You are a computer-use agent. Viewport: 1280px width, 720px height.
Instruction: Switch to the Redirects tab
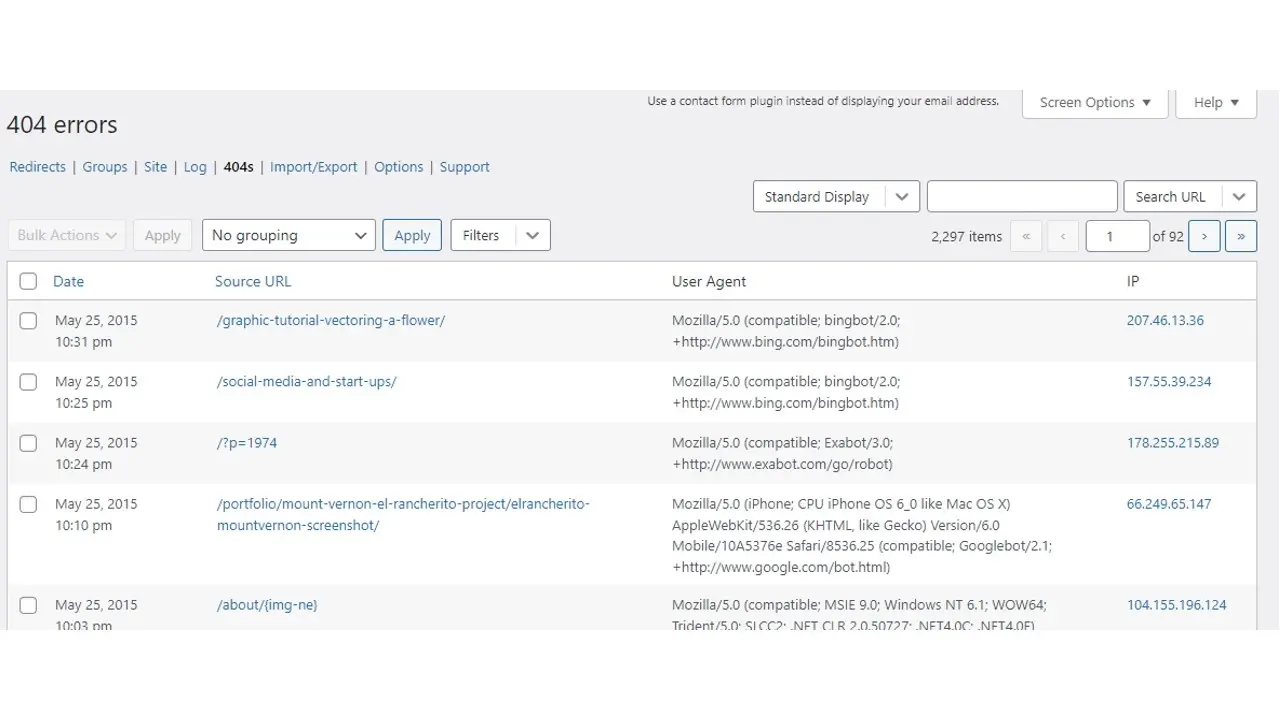(37, 167)
